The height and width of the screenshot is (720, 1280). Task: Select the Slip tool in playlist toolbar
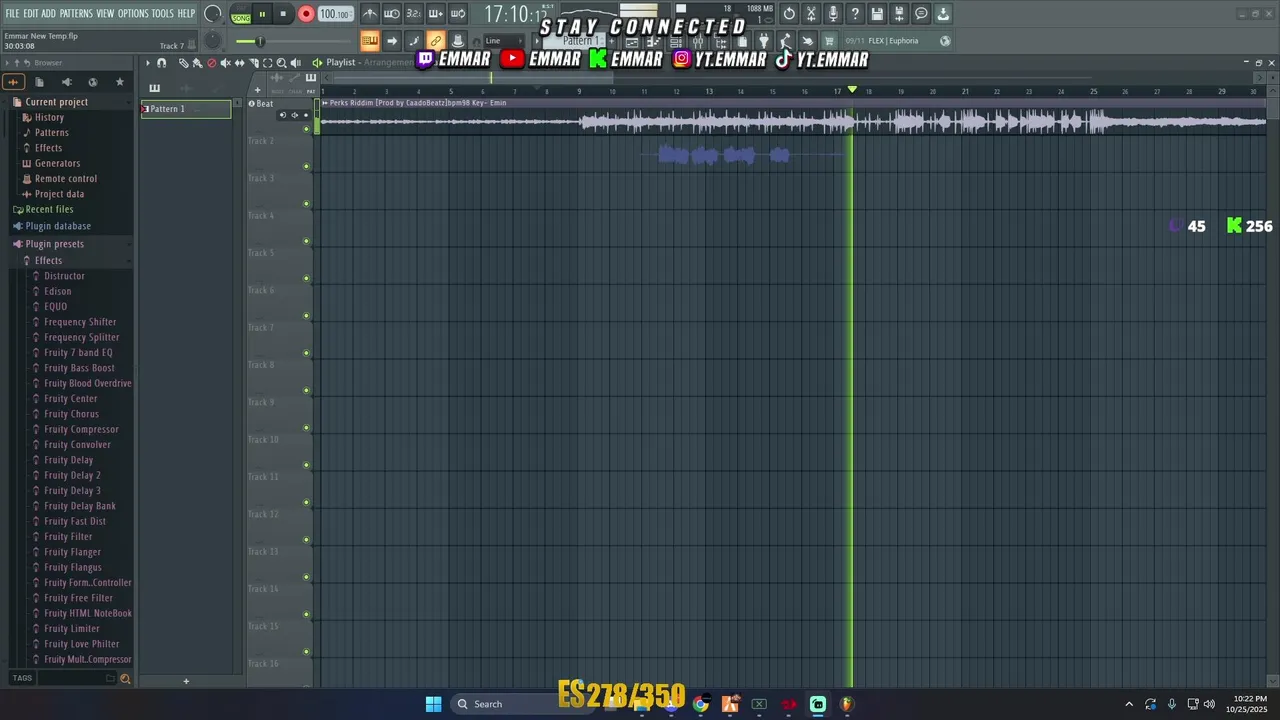239,63
